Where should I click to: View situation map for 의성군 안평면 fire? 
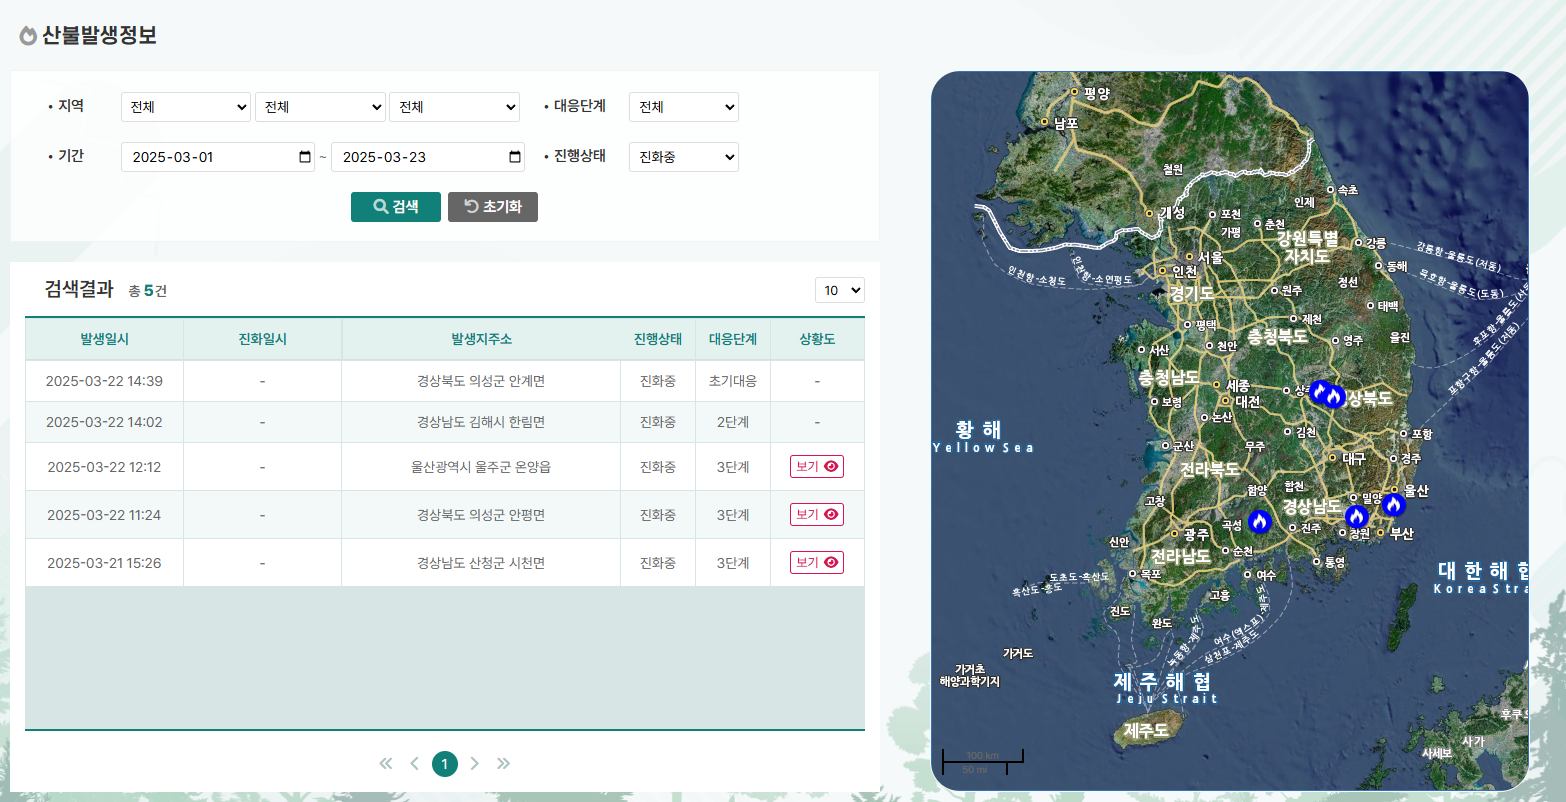[817, 515]
